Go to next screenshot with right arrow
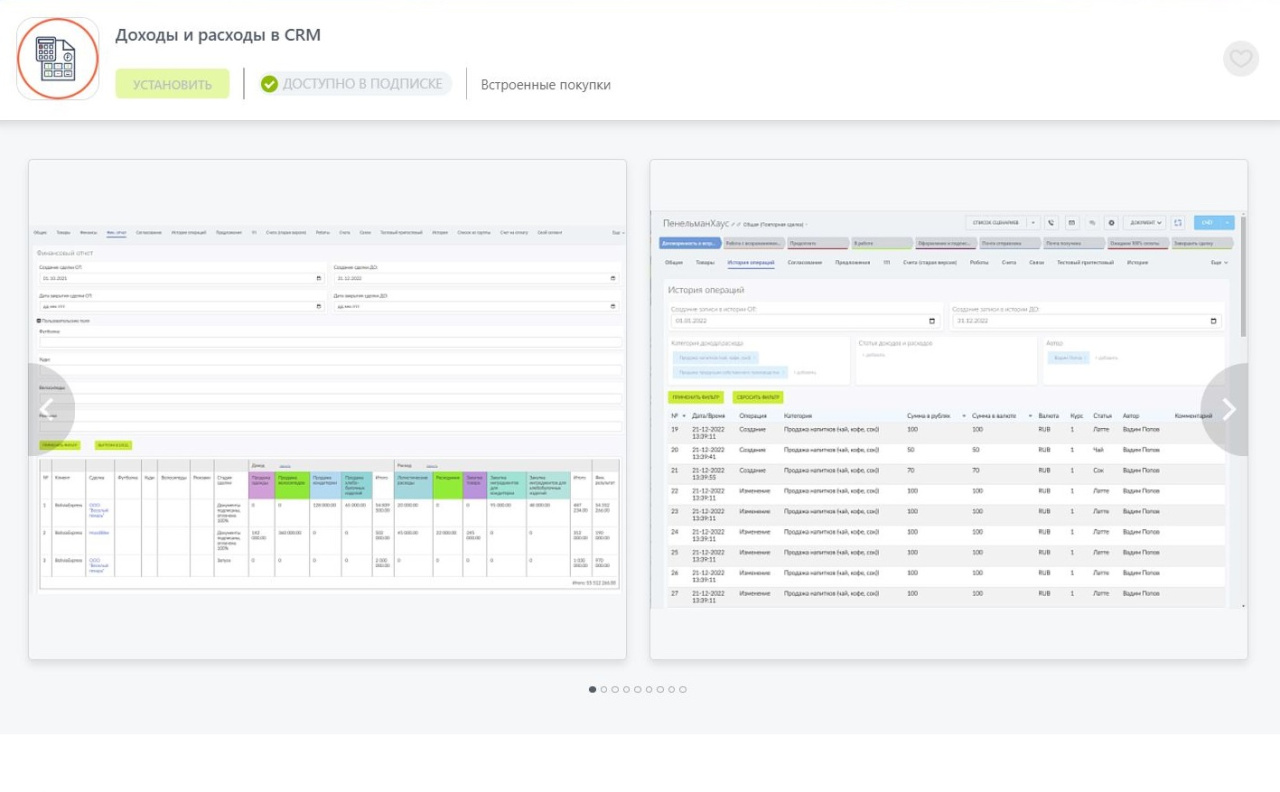 pyautogui.click(x=1229, y=410)
